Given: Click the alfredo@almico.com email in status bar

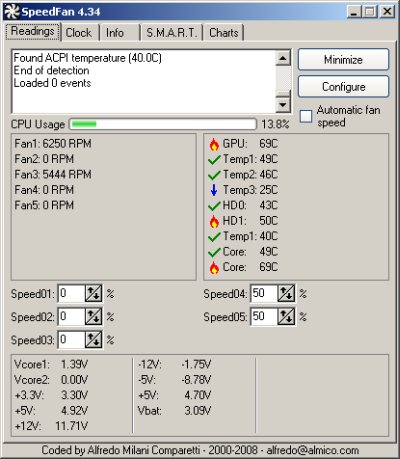Looking at the screenshot, I should coord(313,450).
